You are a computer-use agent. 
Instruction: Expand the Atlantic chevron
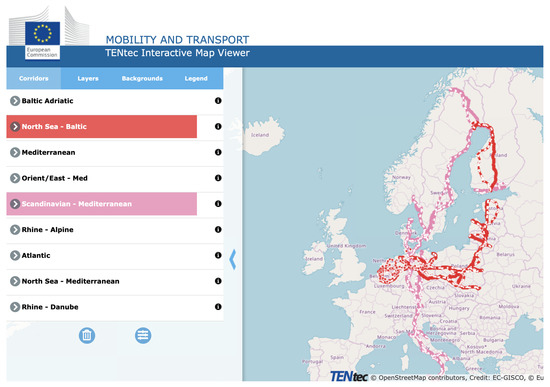click(15, 255)
